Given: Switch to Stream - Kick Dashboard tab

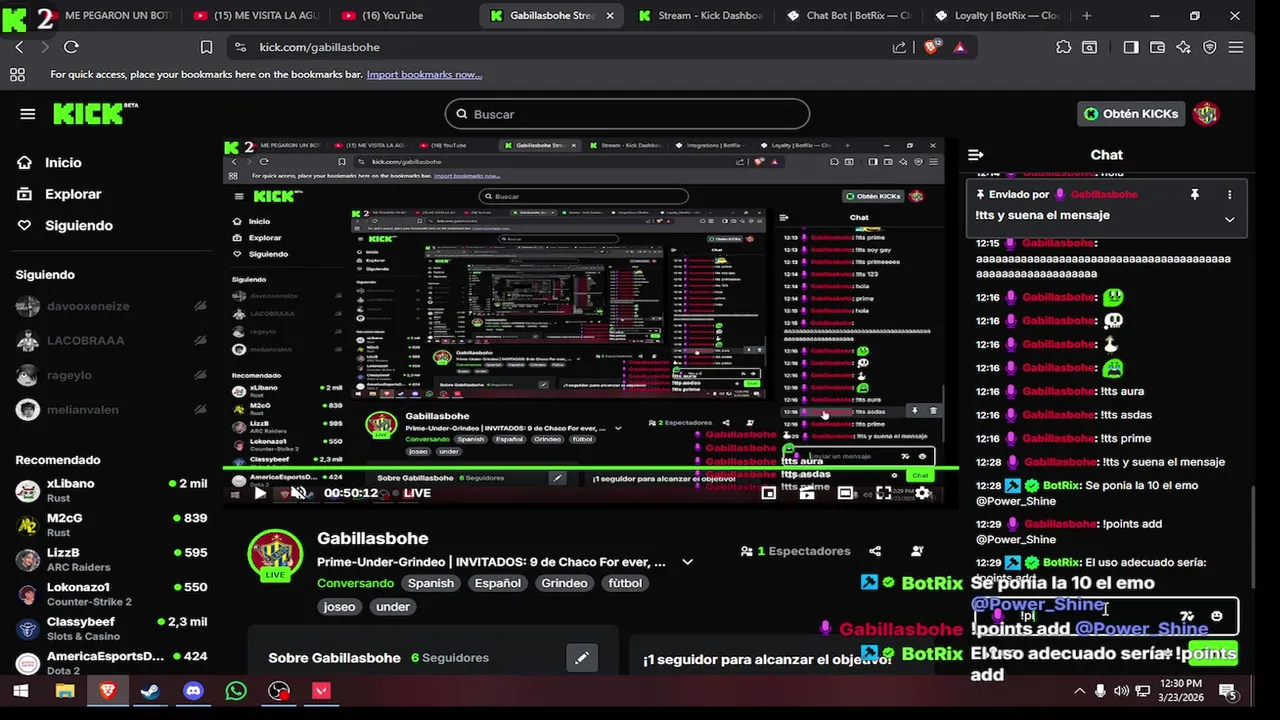Looking at the screenshot, I should point(700,16).
